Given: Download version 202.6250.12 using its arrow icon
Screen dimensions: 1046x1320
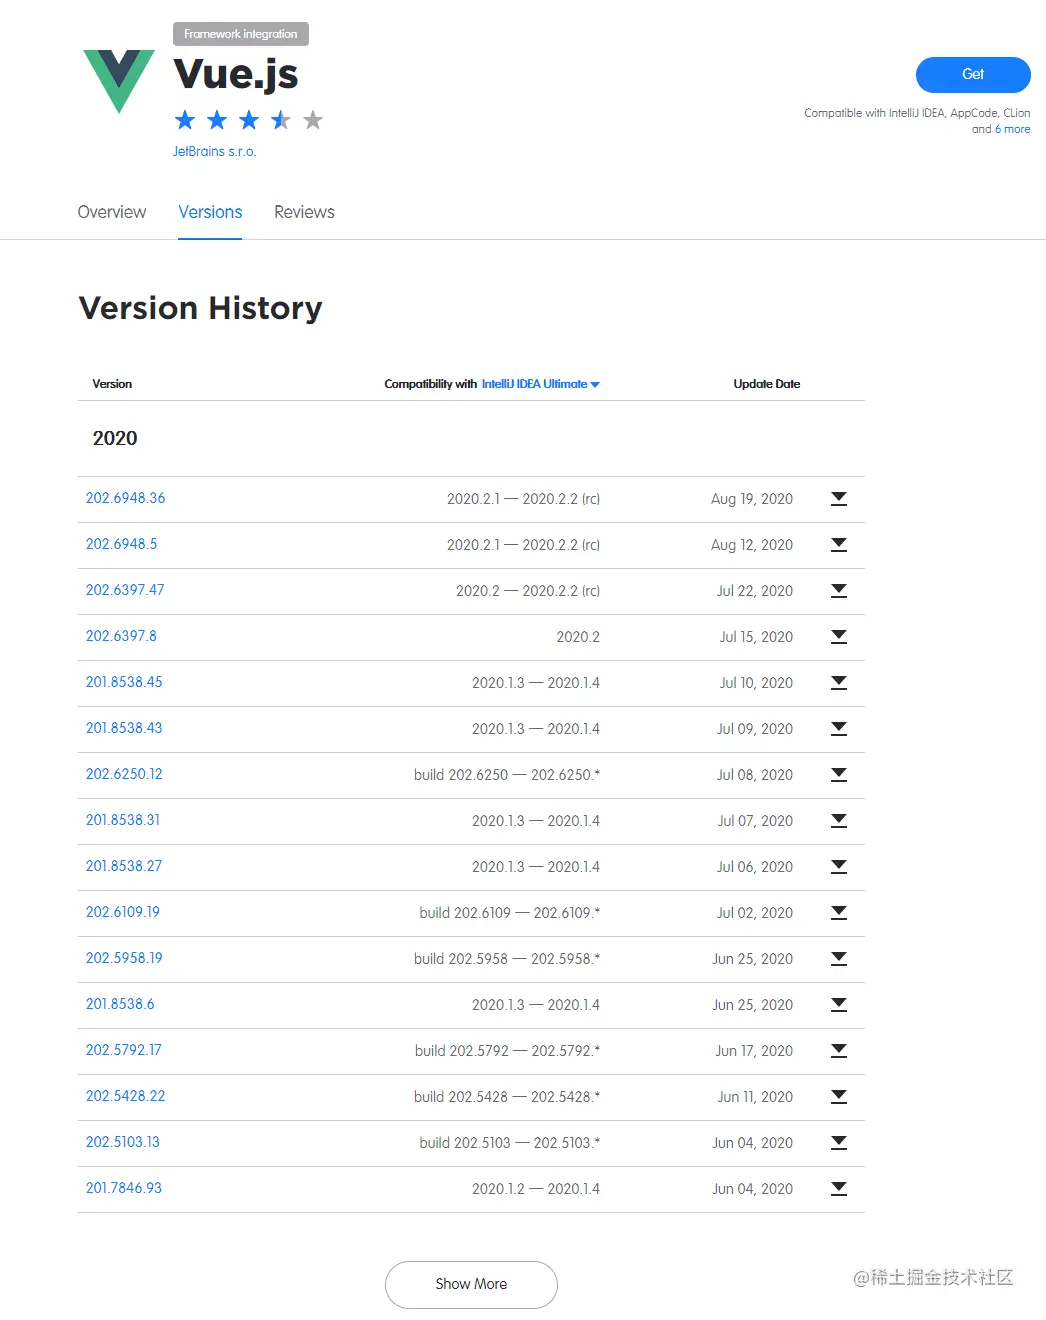Looking at the screenshot, I should [839, 775].
